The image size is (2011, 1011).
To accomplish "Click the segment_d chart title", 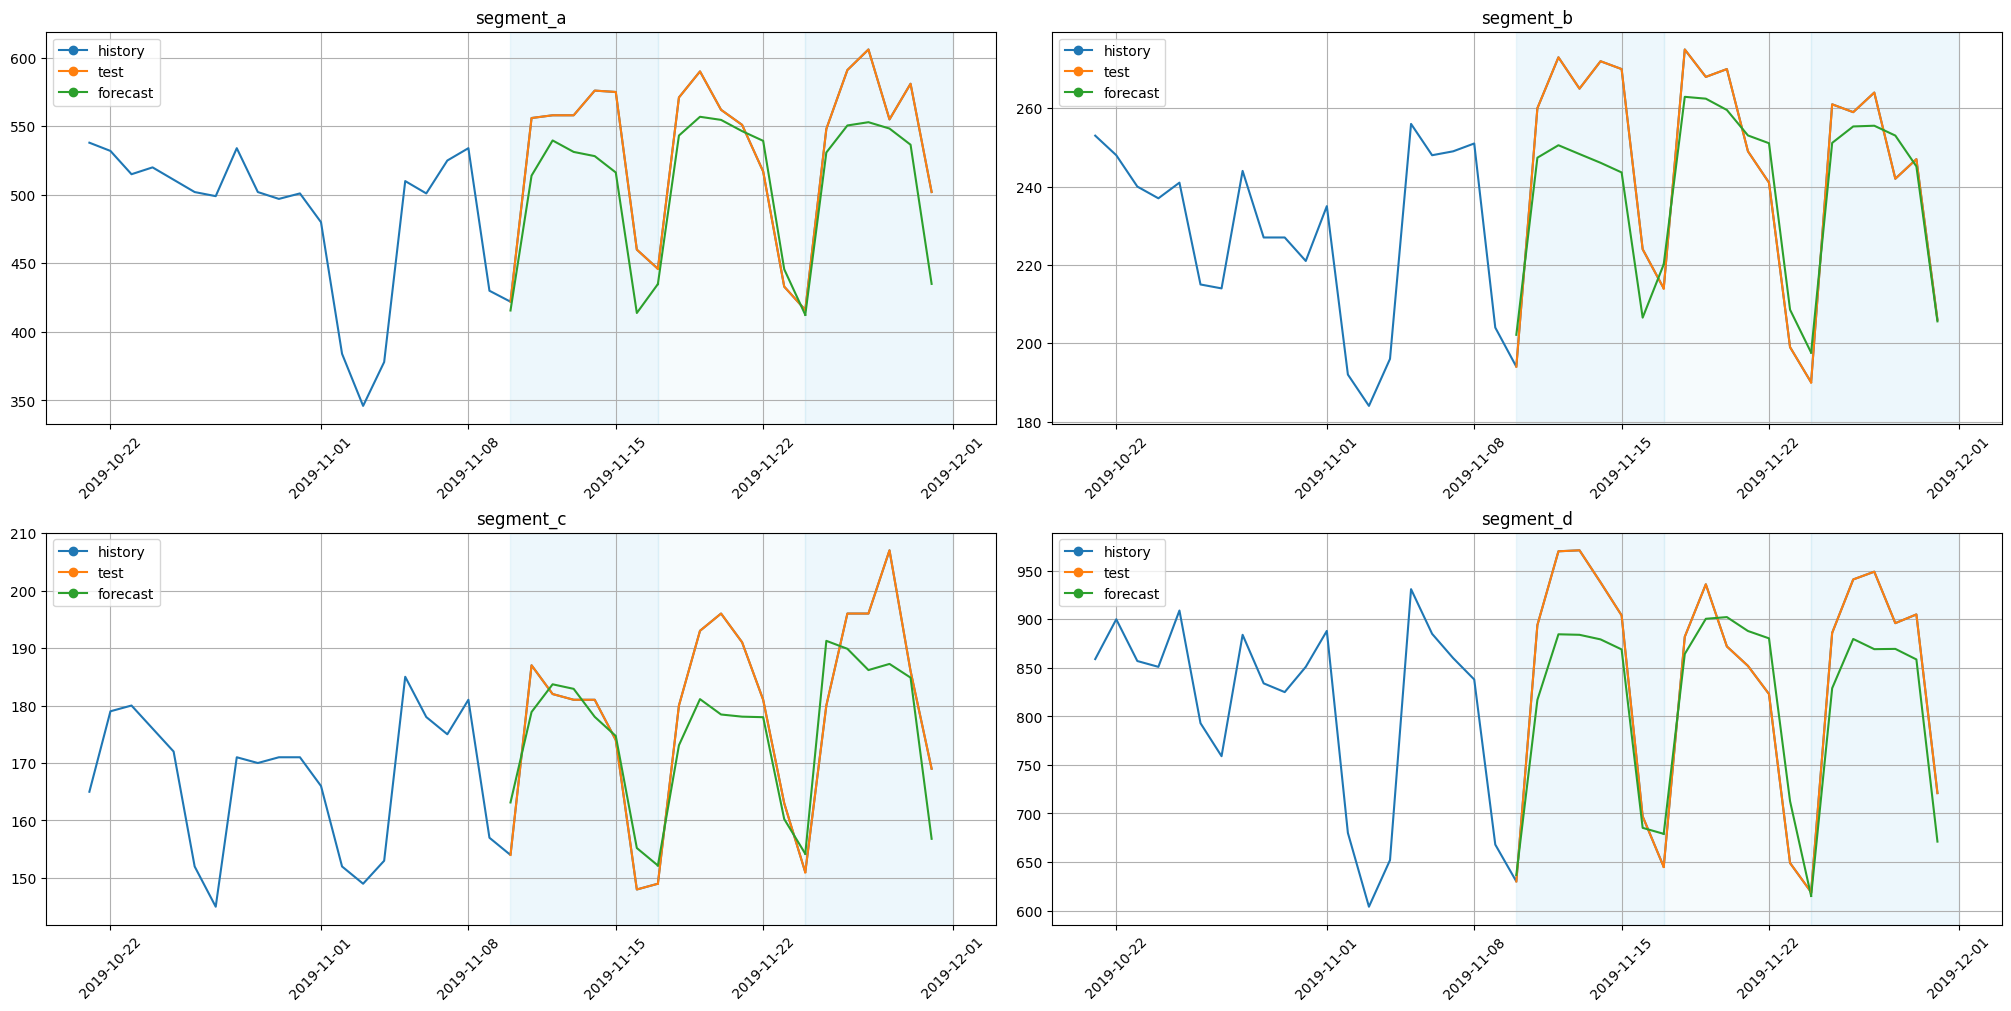I will pos(1527,519).
